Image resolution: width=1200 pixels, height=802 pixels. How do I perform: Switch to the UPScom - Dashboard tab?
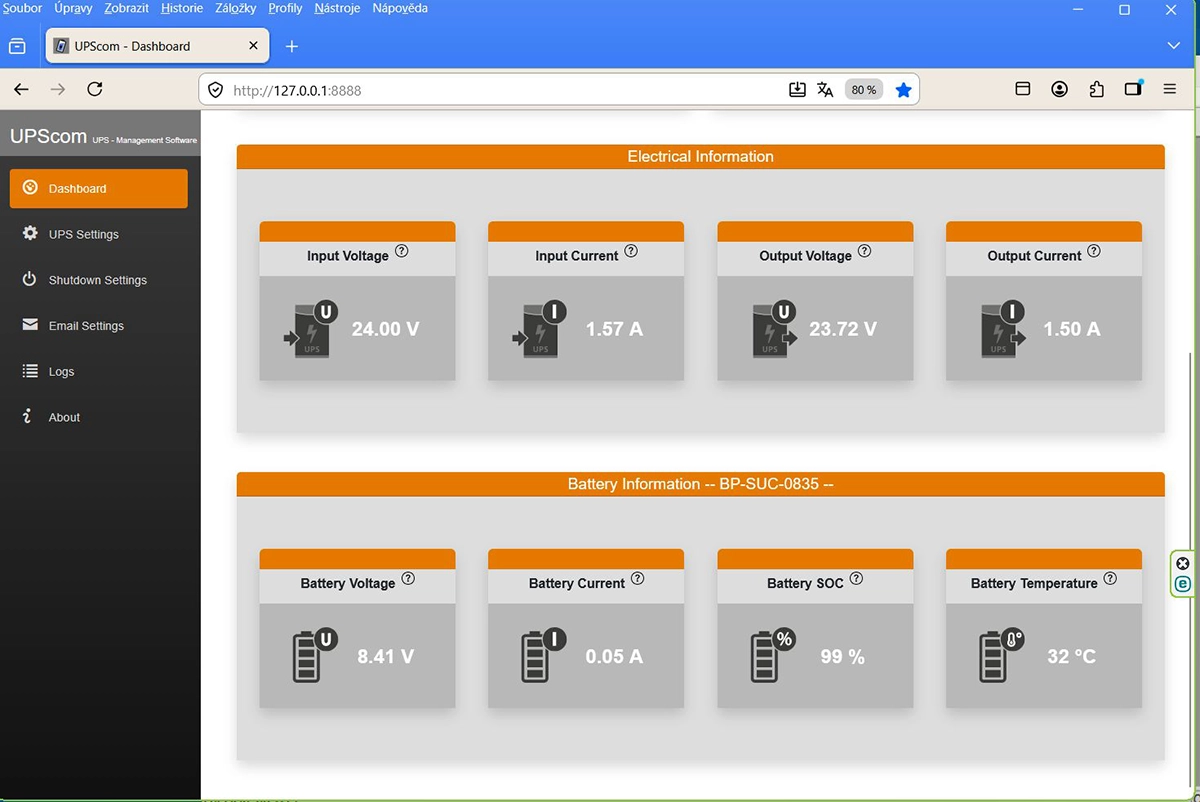click(156, 46)
